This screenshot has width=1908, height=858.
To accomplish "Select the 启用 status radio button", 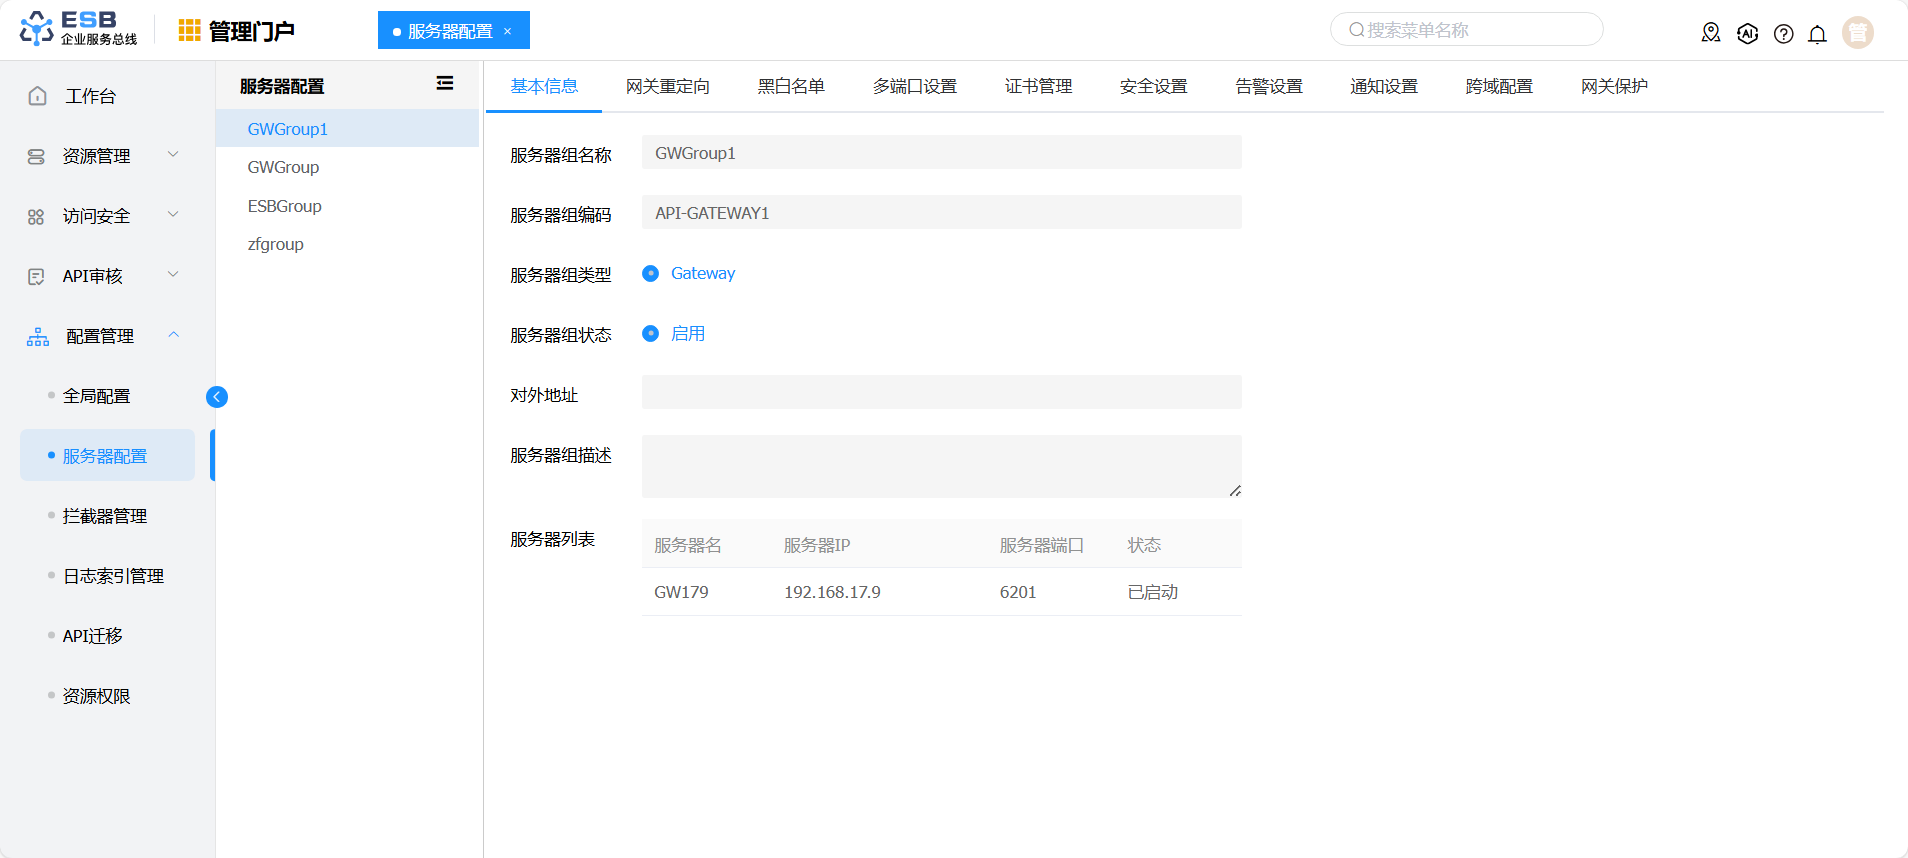I will tap(651, 334).
